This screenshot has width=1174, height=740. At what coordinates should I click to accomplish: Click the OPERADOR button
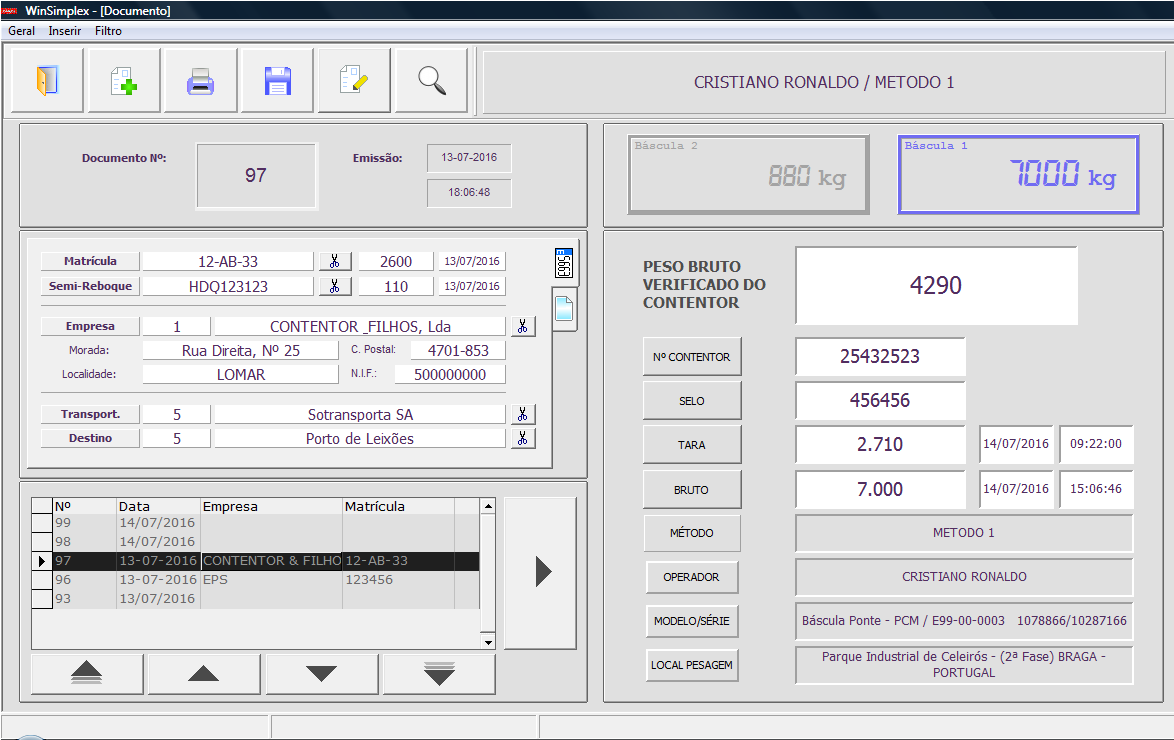[692, 577]
